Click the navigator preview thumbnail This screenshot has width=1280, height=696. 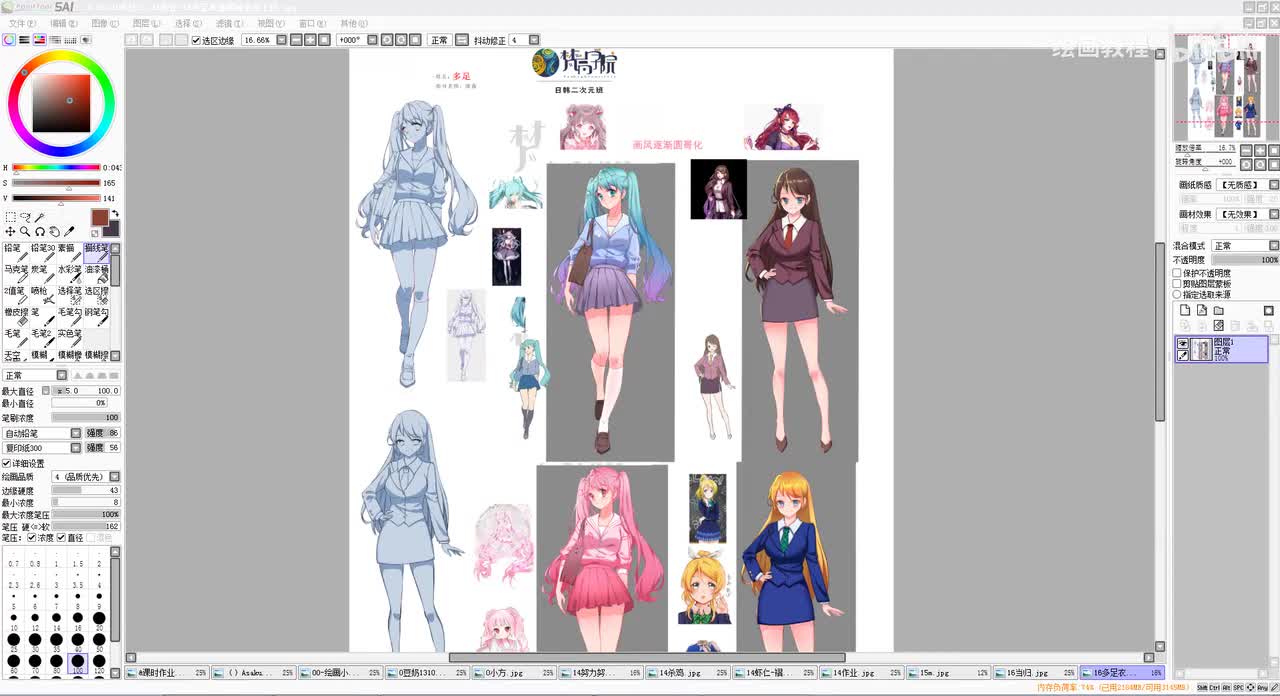1225,87
